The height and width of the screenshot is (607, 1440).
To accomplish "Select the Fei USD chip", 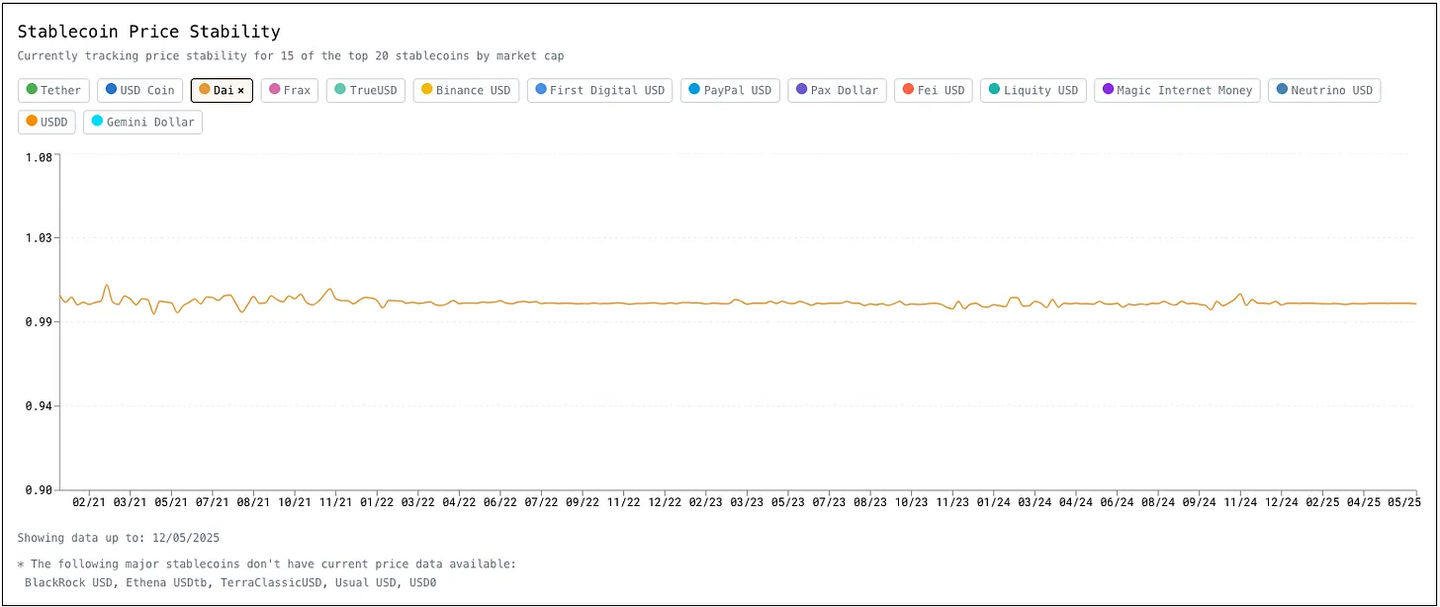I will click(x=933, y=90).
